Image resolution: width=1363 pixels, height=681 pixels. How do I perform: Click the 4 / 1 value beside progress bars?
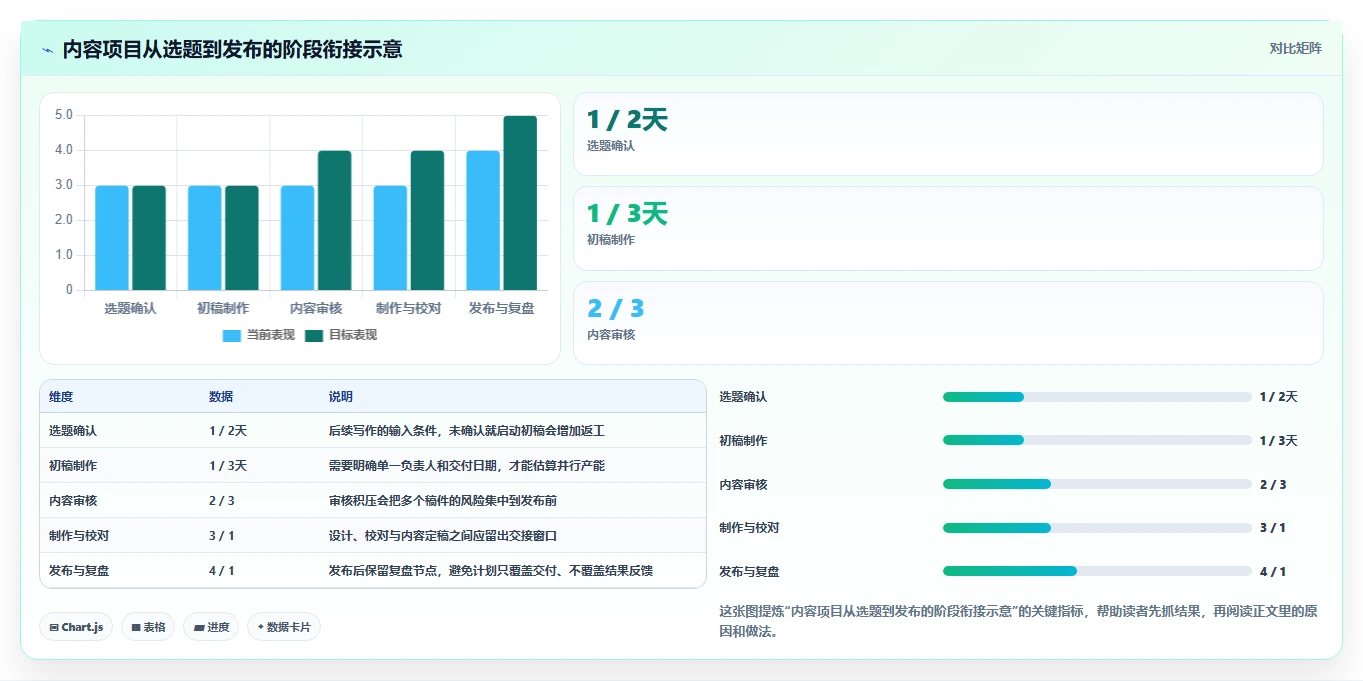click(1273, 572)
